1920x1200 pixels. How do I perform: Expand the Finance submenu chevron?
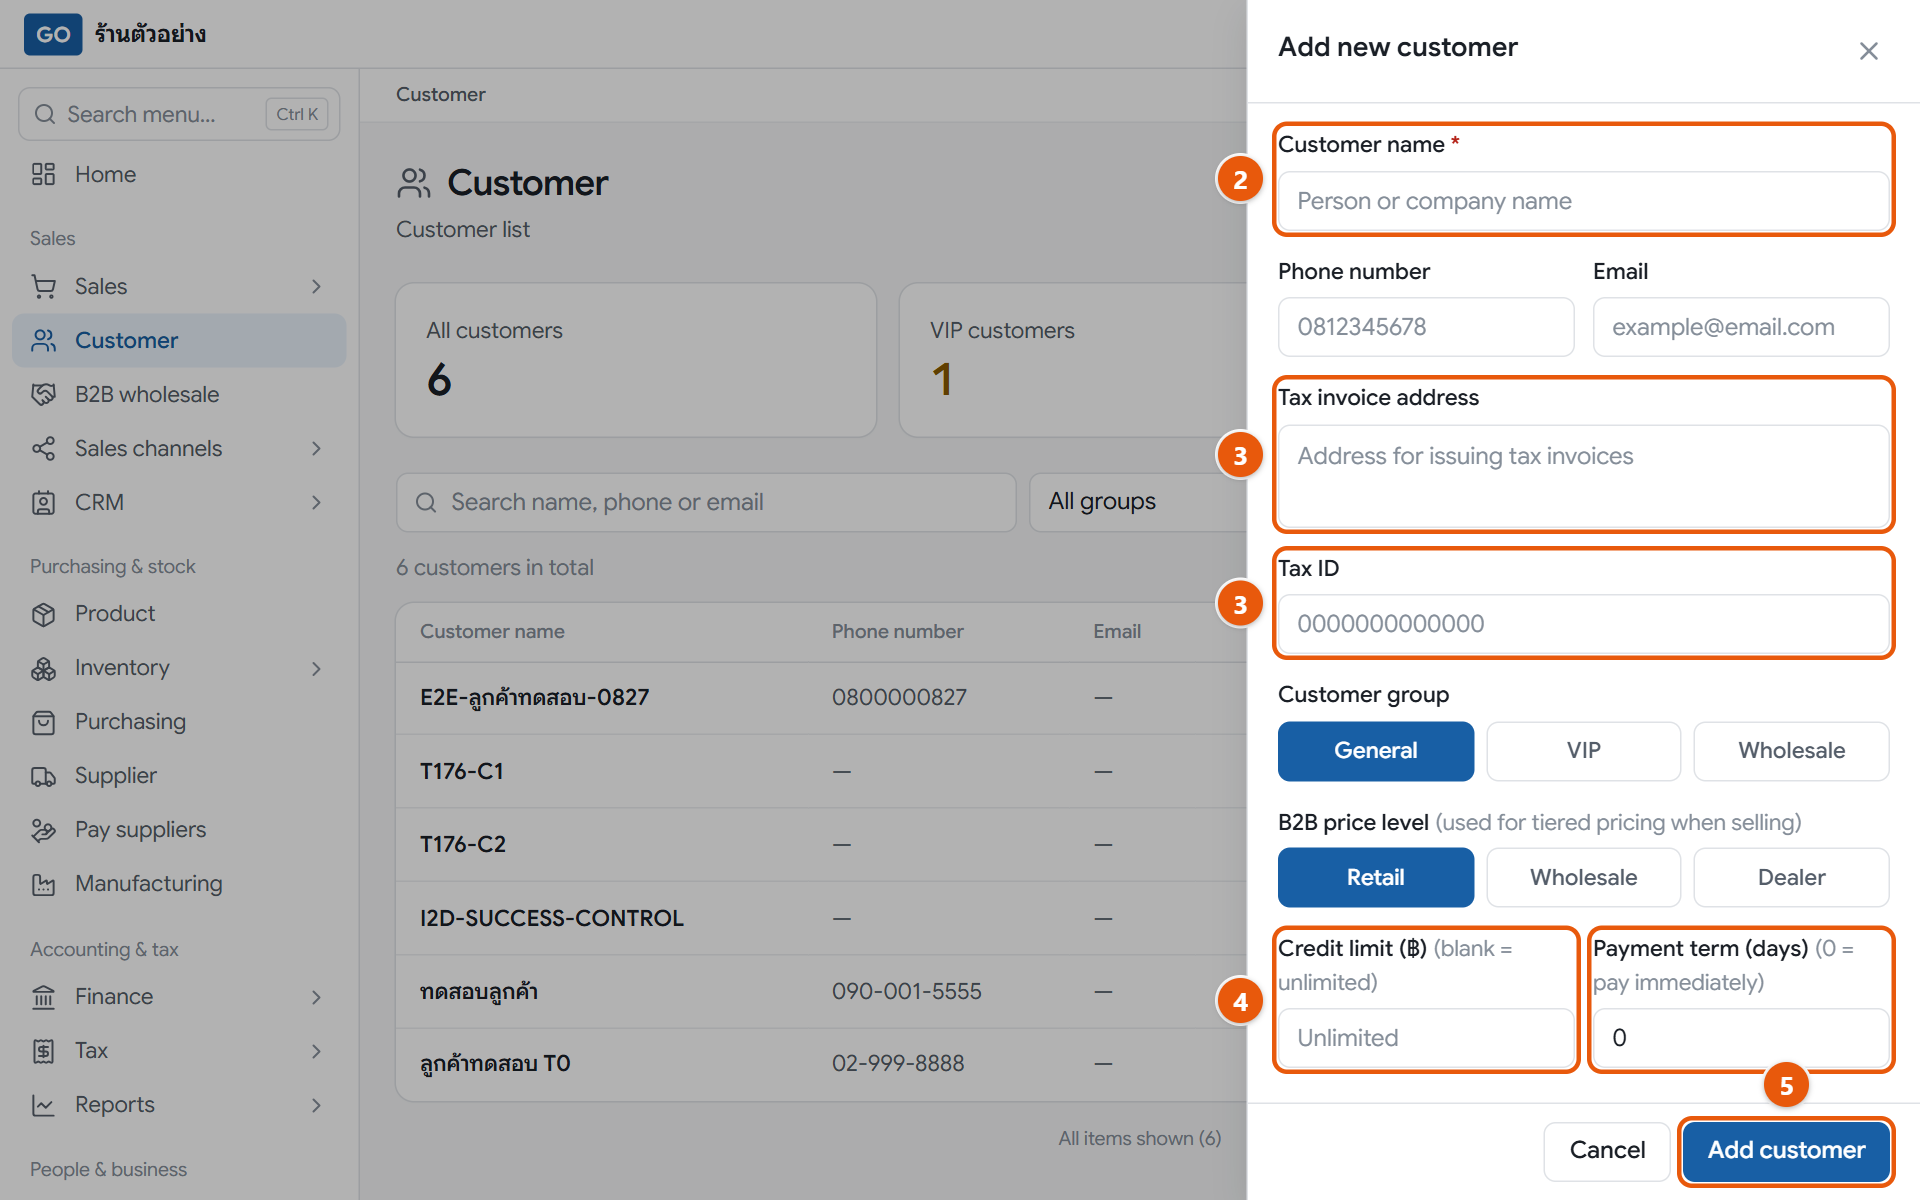(x=316, y=997)
